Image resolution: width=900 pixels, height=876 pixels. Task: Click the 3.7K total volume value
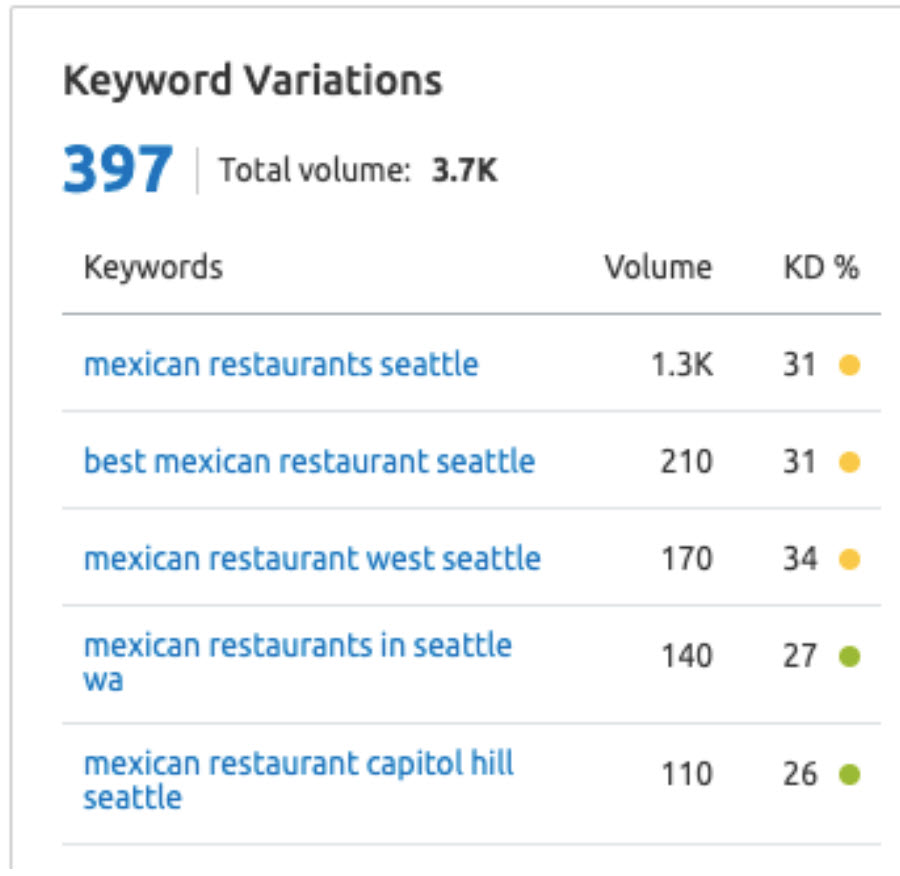point(464,170)
